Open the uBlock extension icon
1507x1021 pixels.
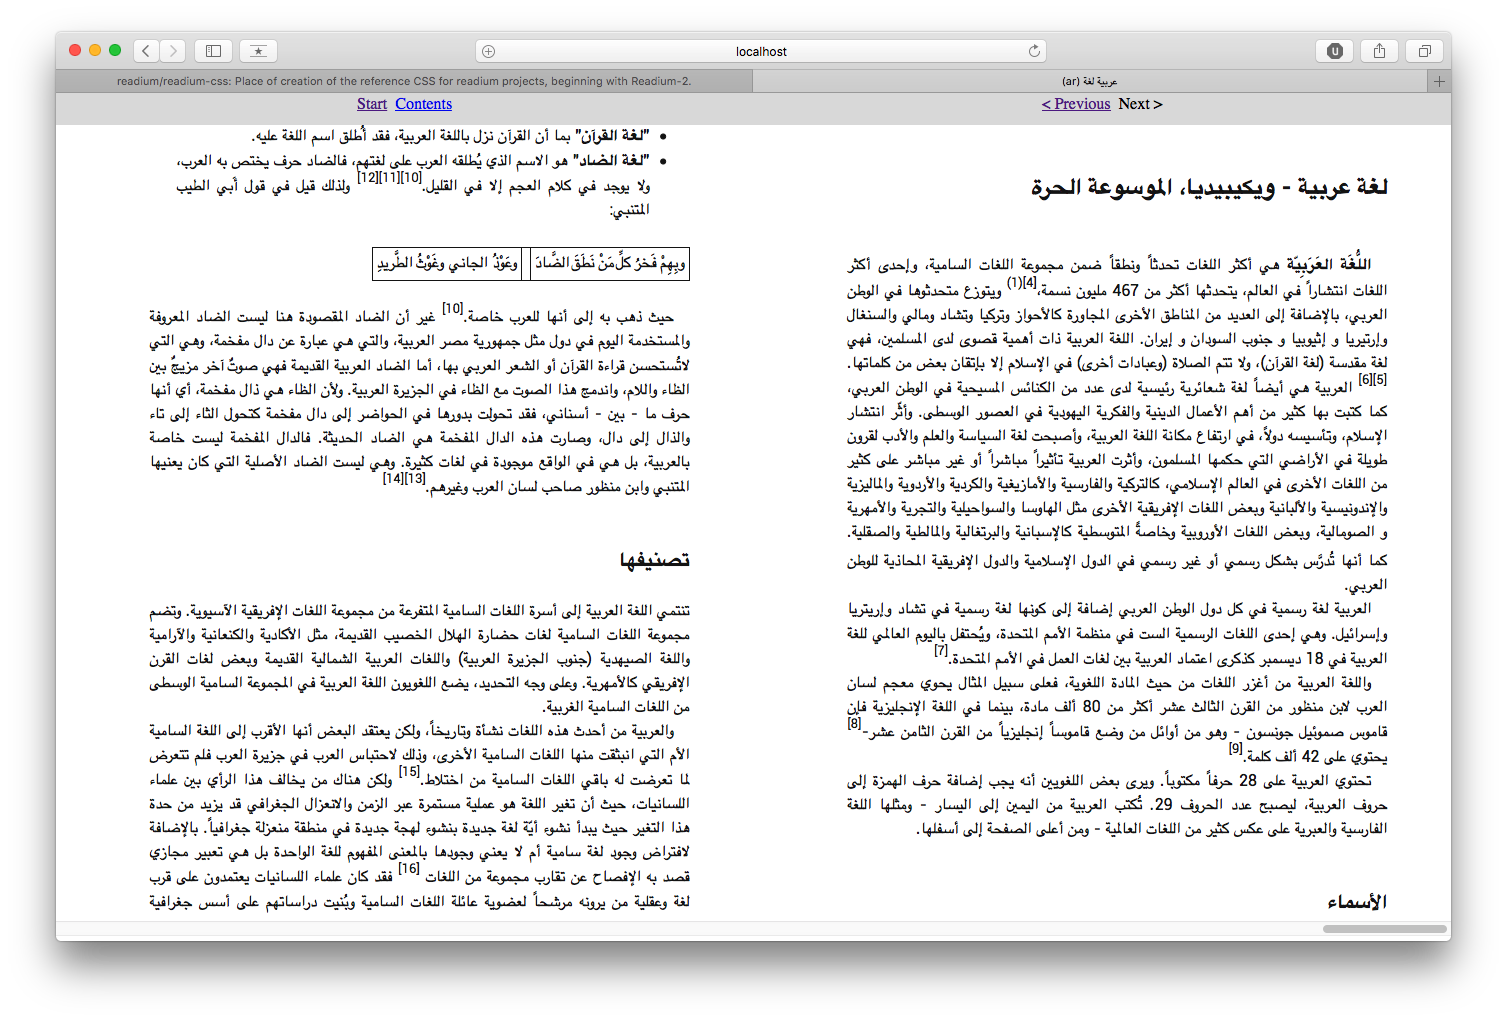pos(1334,51)
